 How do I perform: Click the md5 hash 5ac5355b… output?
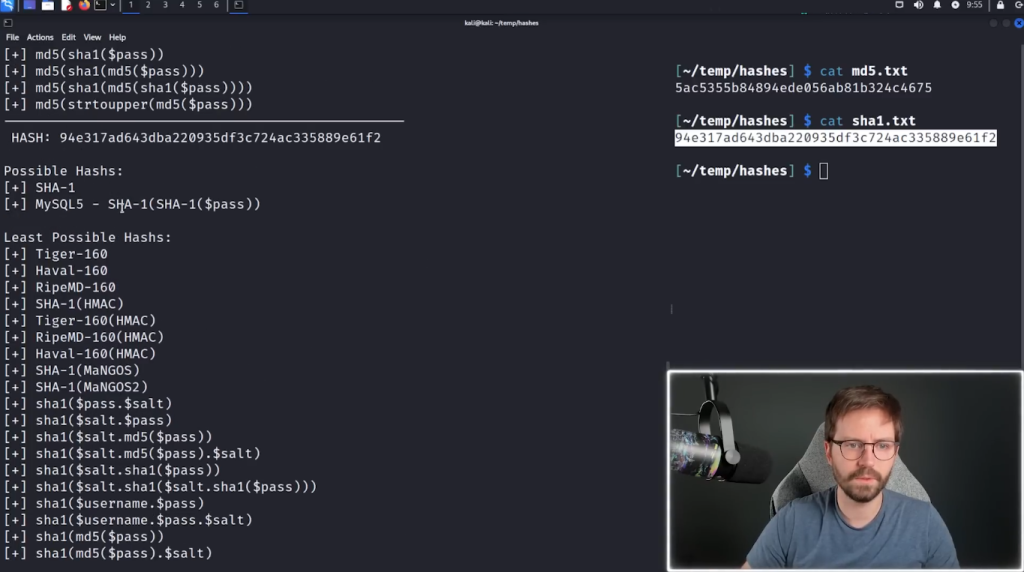pos(803,88)
